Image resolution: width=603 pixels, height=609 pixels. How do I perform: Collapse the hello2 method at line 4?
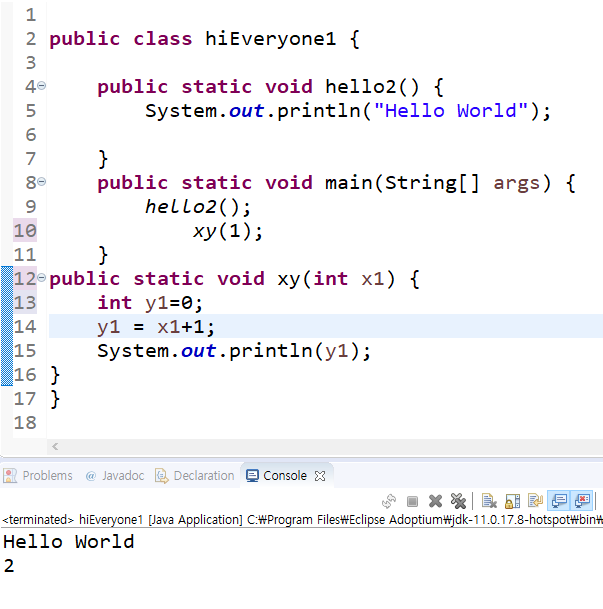click(x=42, y=85)
